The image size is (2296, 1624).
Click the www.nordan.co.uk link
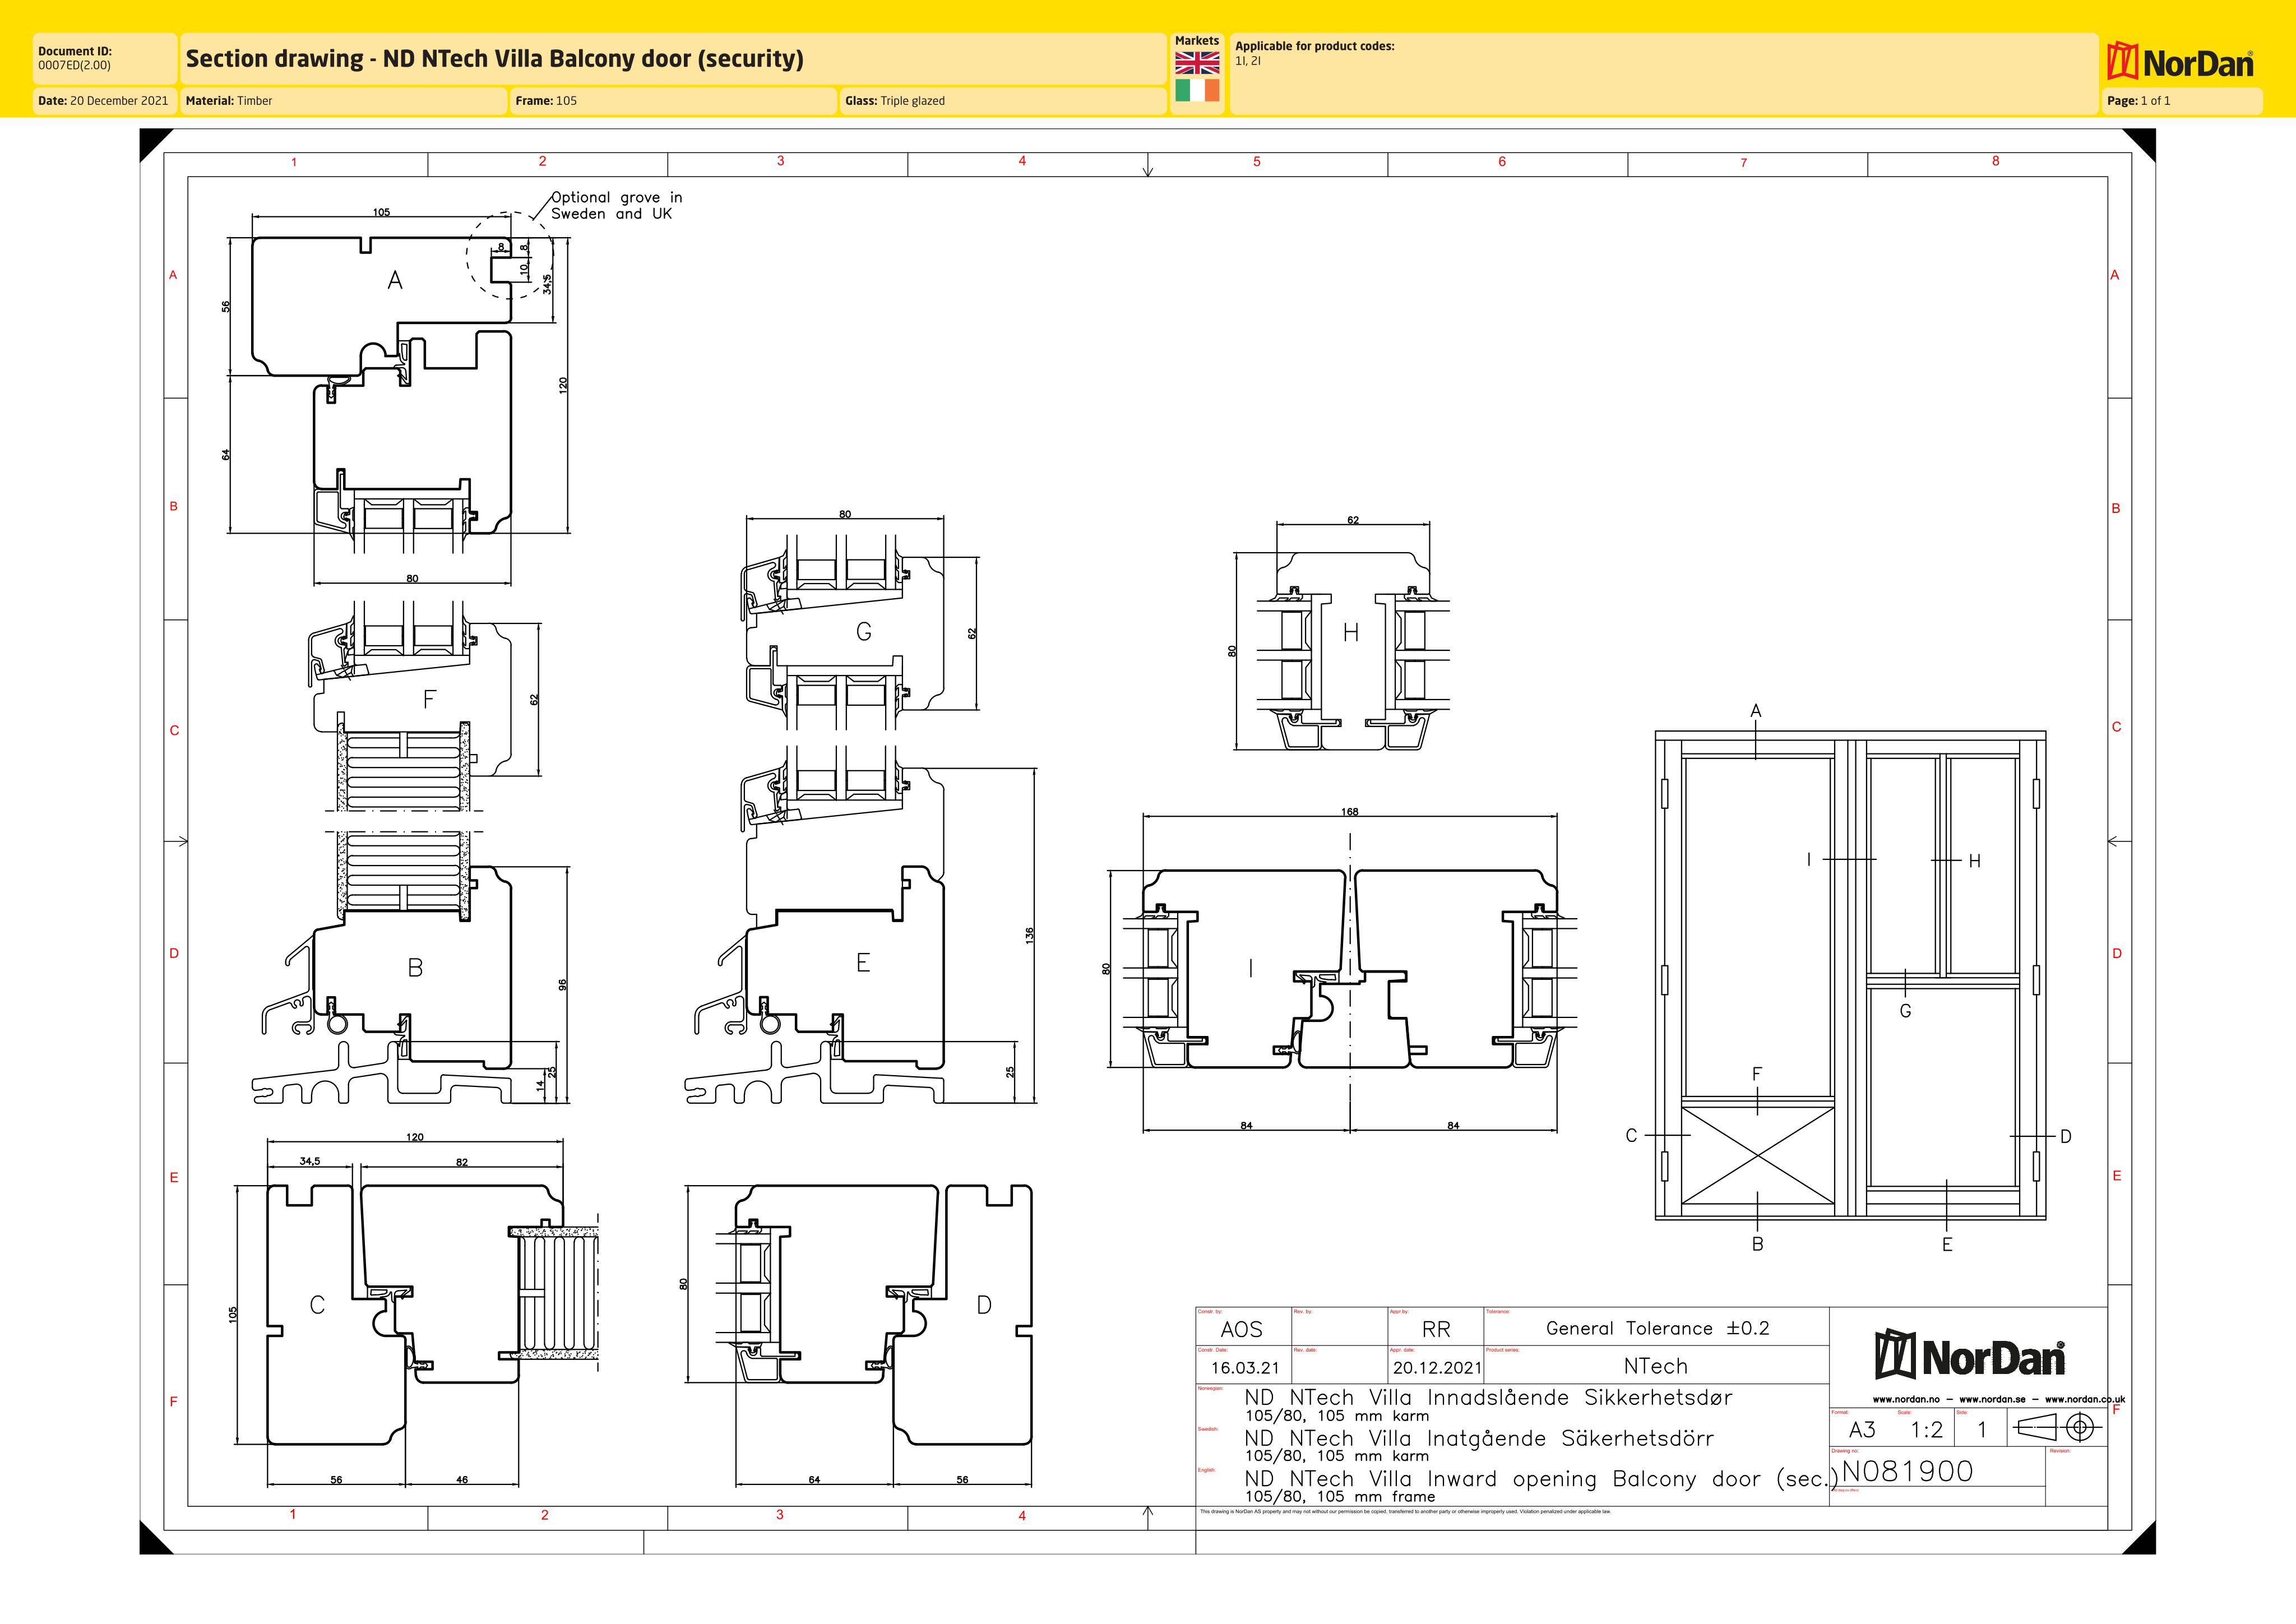[x=2085, y=1399]
